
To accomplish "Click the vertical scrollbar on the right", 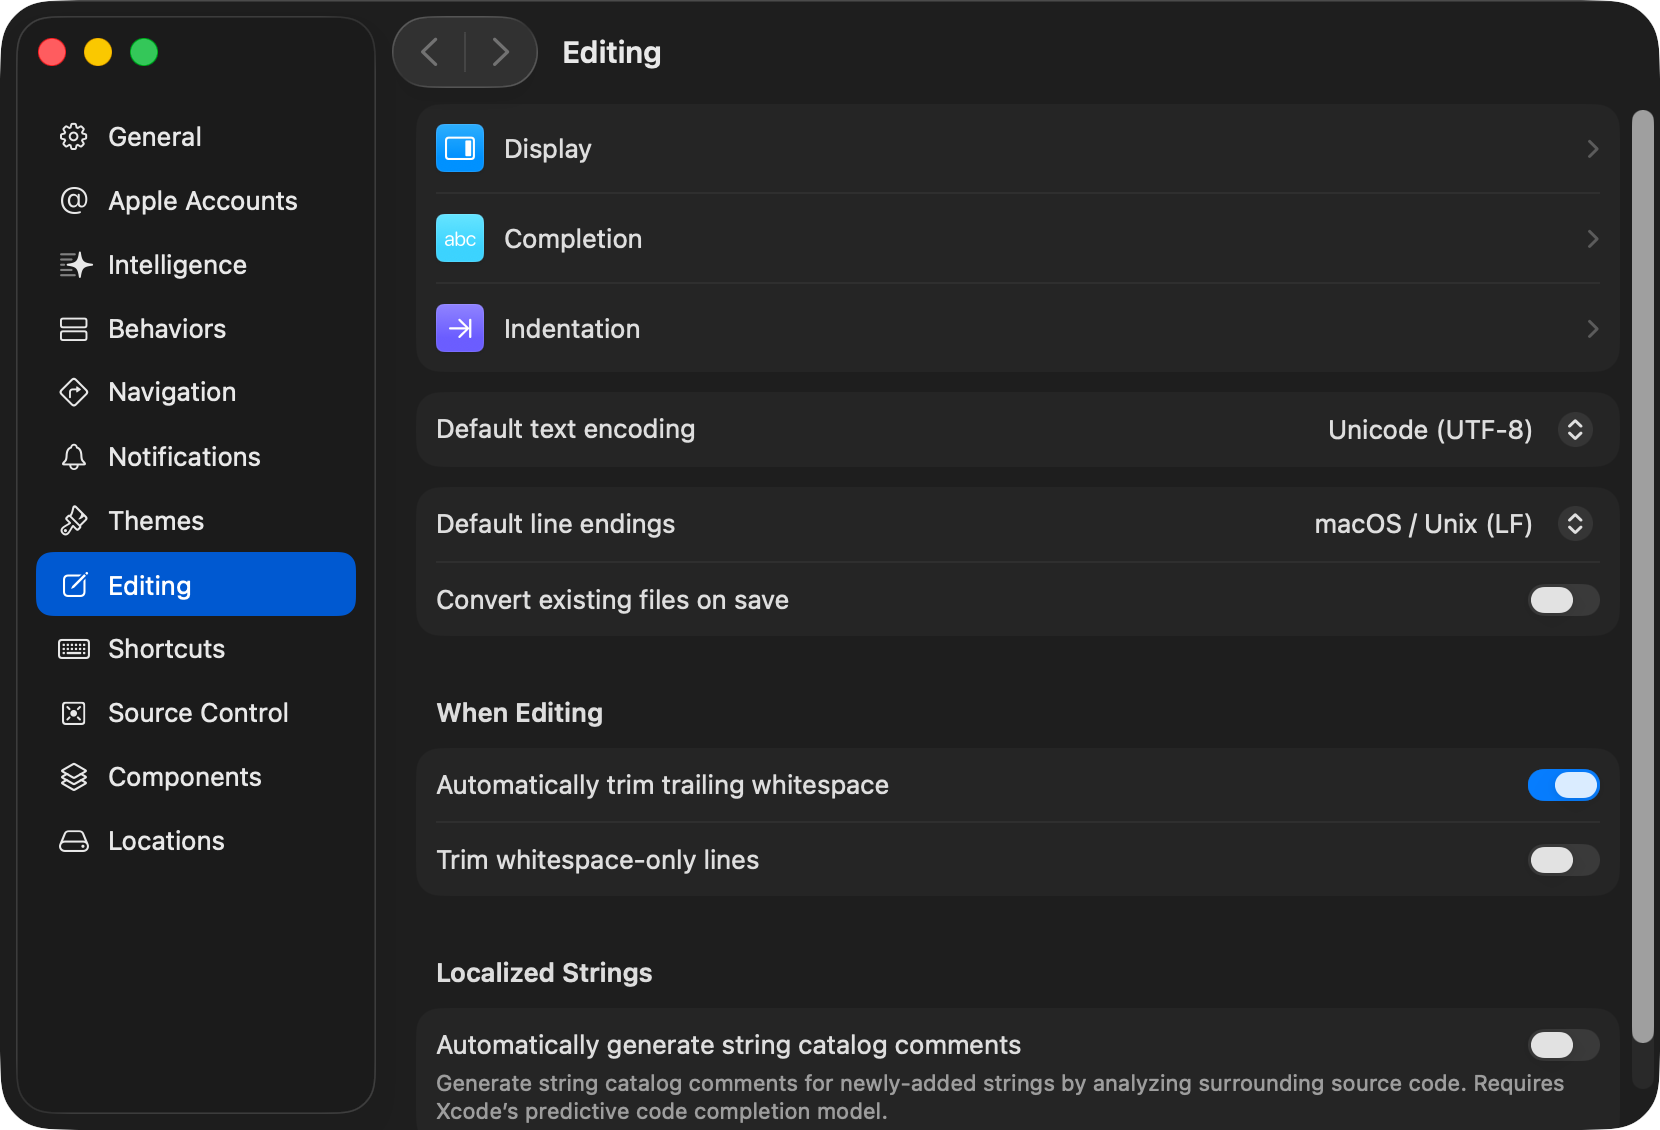I will [x=1642, y=575].
